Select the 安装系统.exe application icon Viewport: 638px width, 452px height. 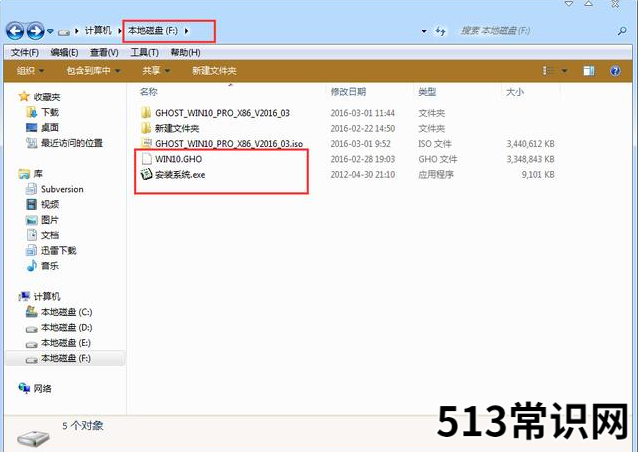[x=146, y=175]
